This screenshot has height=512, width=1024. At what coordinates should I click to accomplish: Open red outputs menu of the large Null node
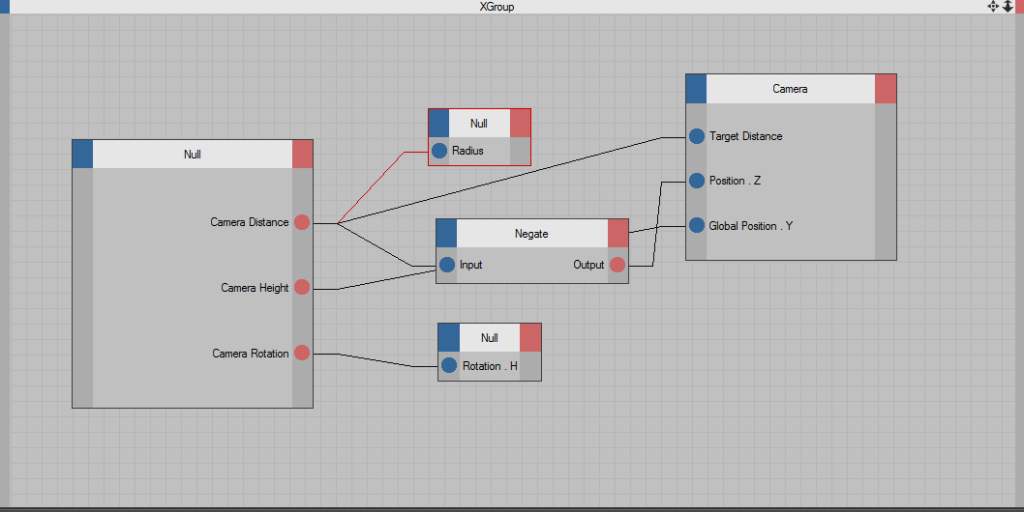[302, 154]
